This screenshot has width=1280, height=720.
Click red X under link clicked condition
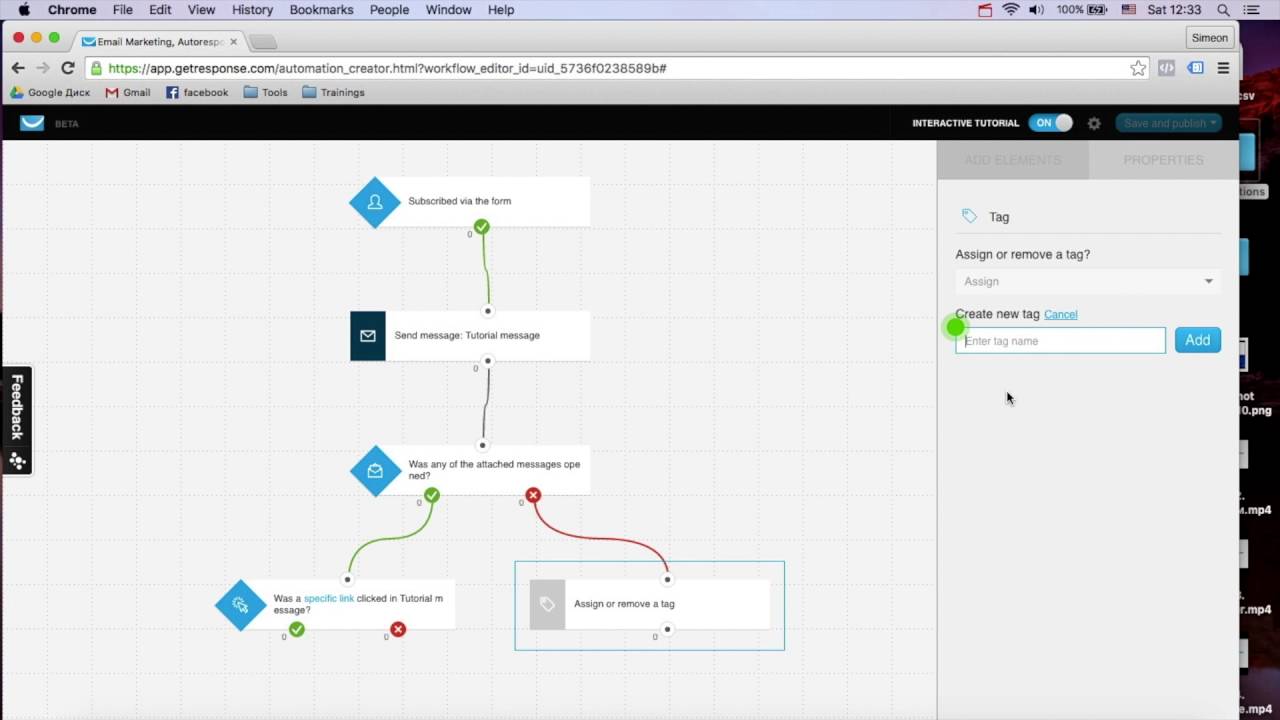coord(398,629)
